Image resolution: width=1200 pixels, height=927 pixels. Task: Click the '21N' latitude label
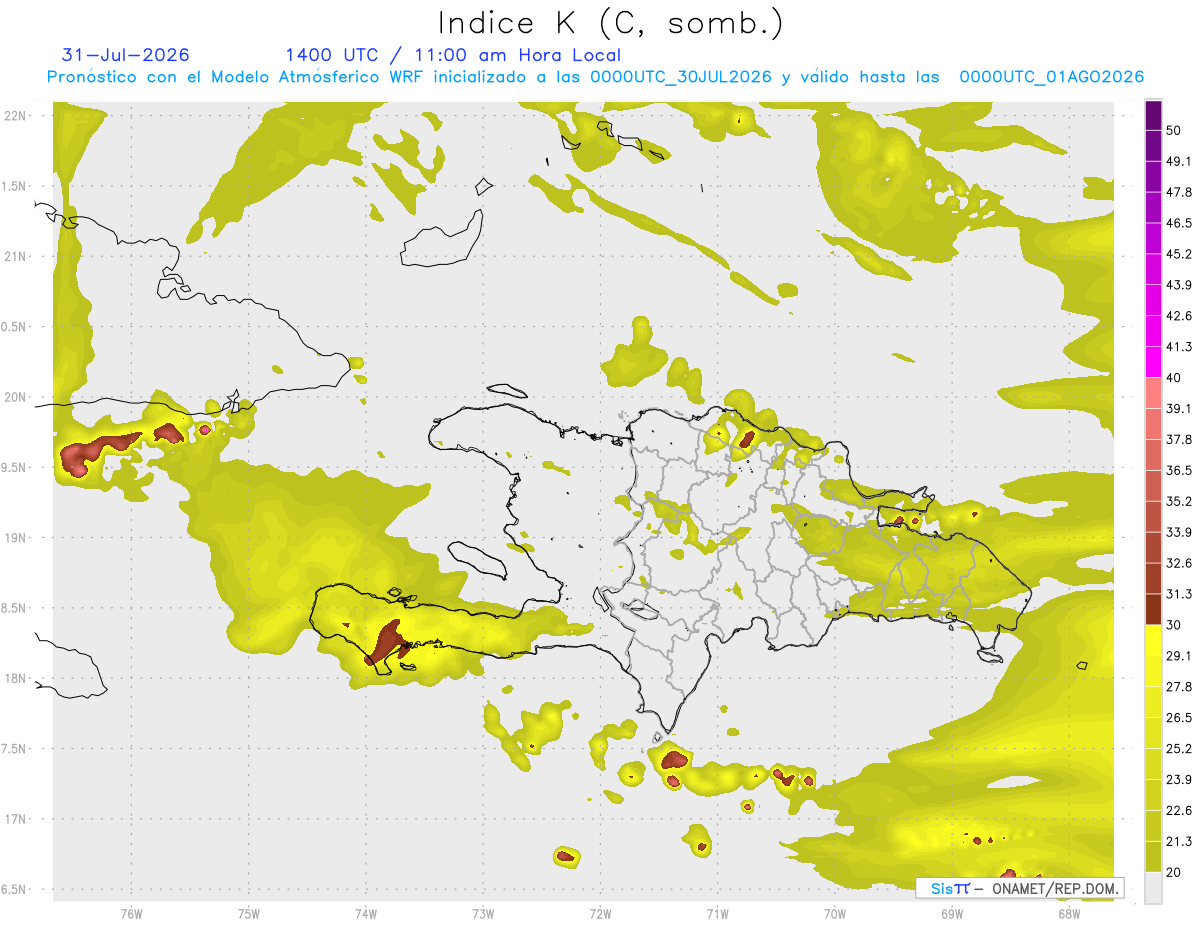pos(16,256)
